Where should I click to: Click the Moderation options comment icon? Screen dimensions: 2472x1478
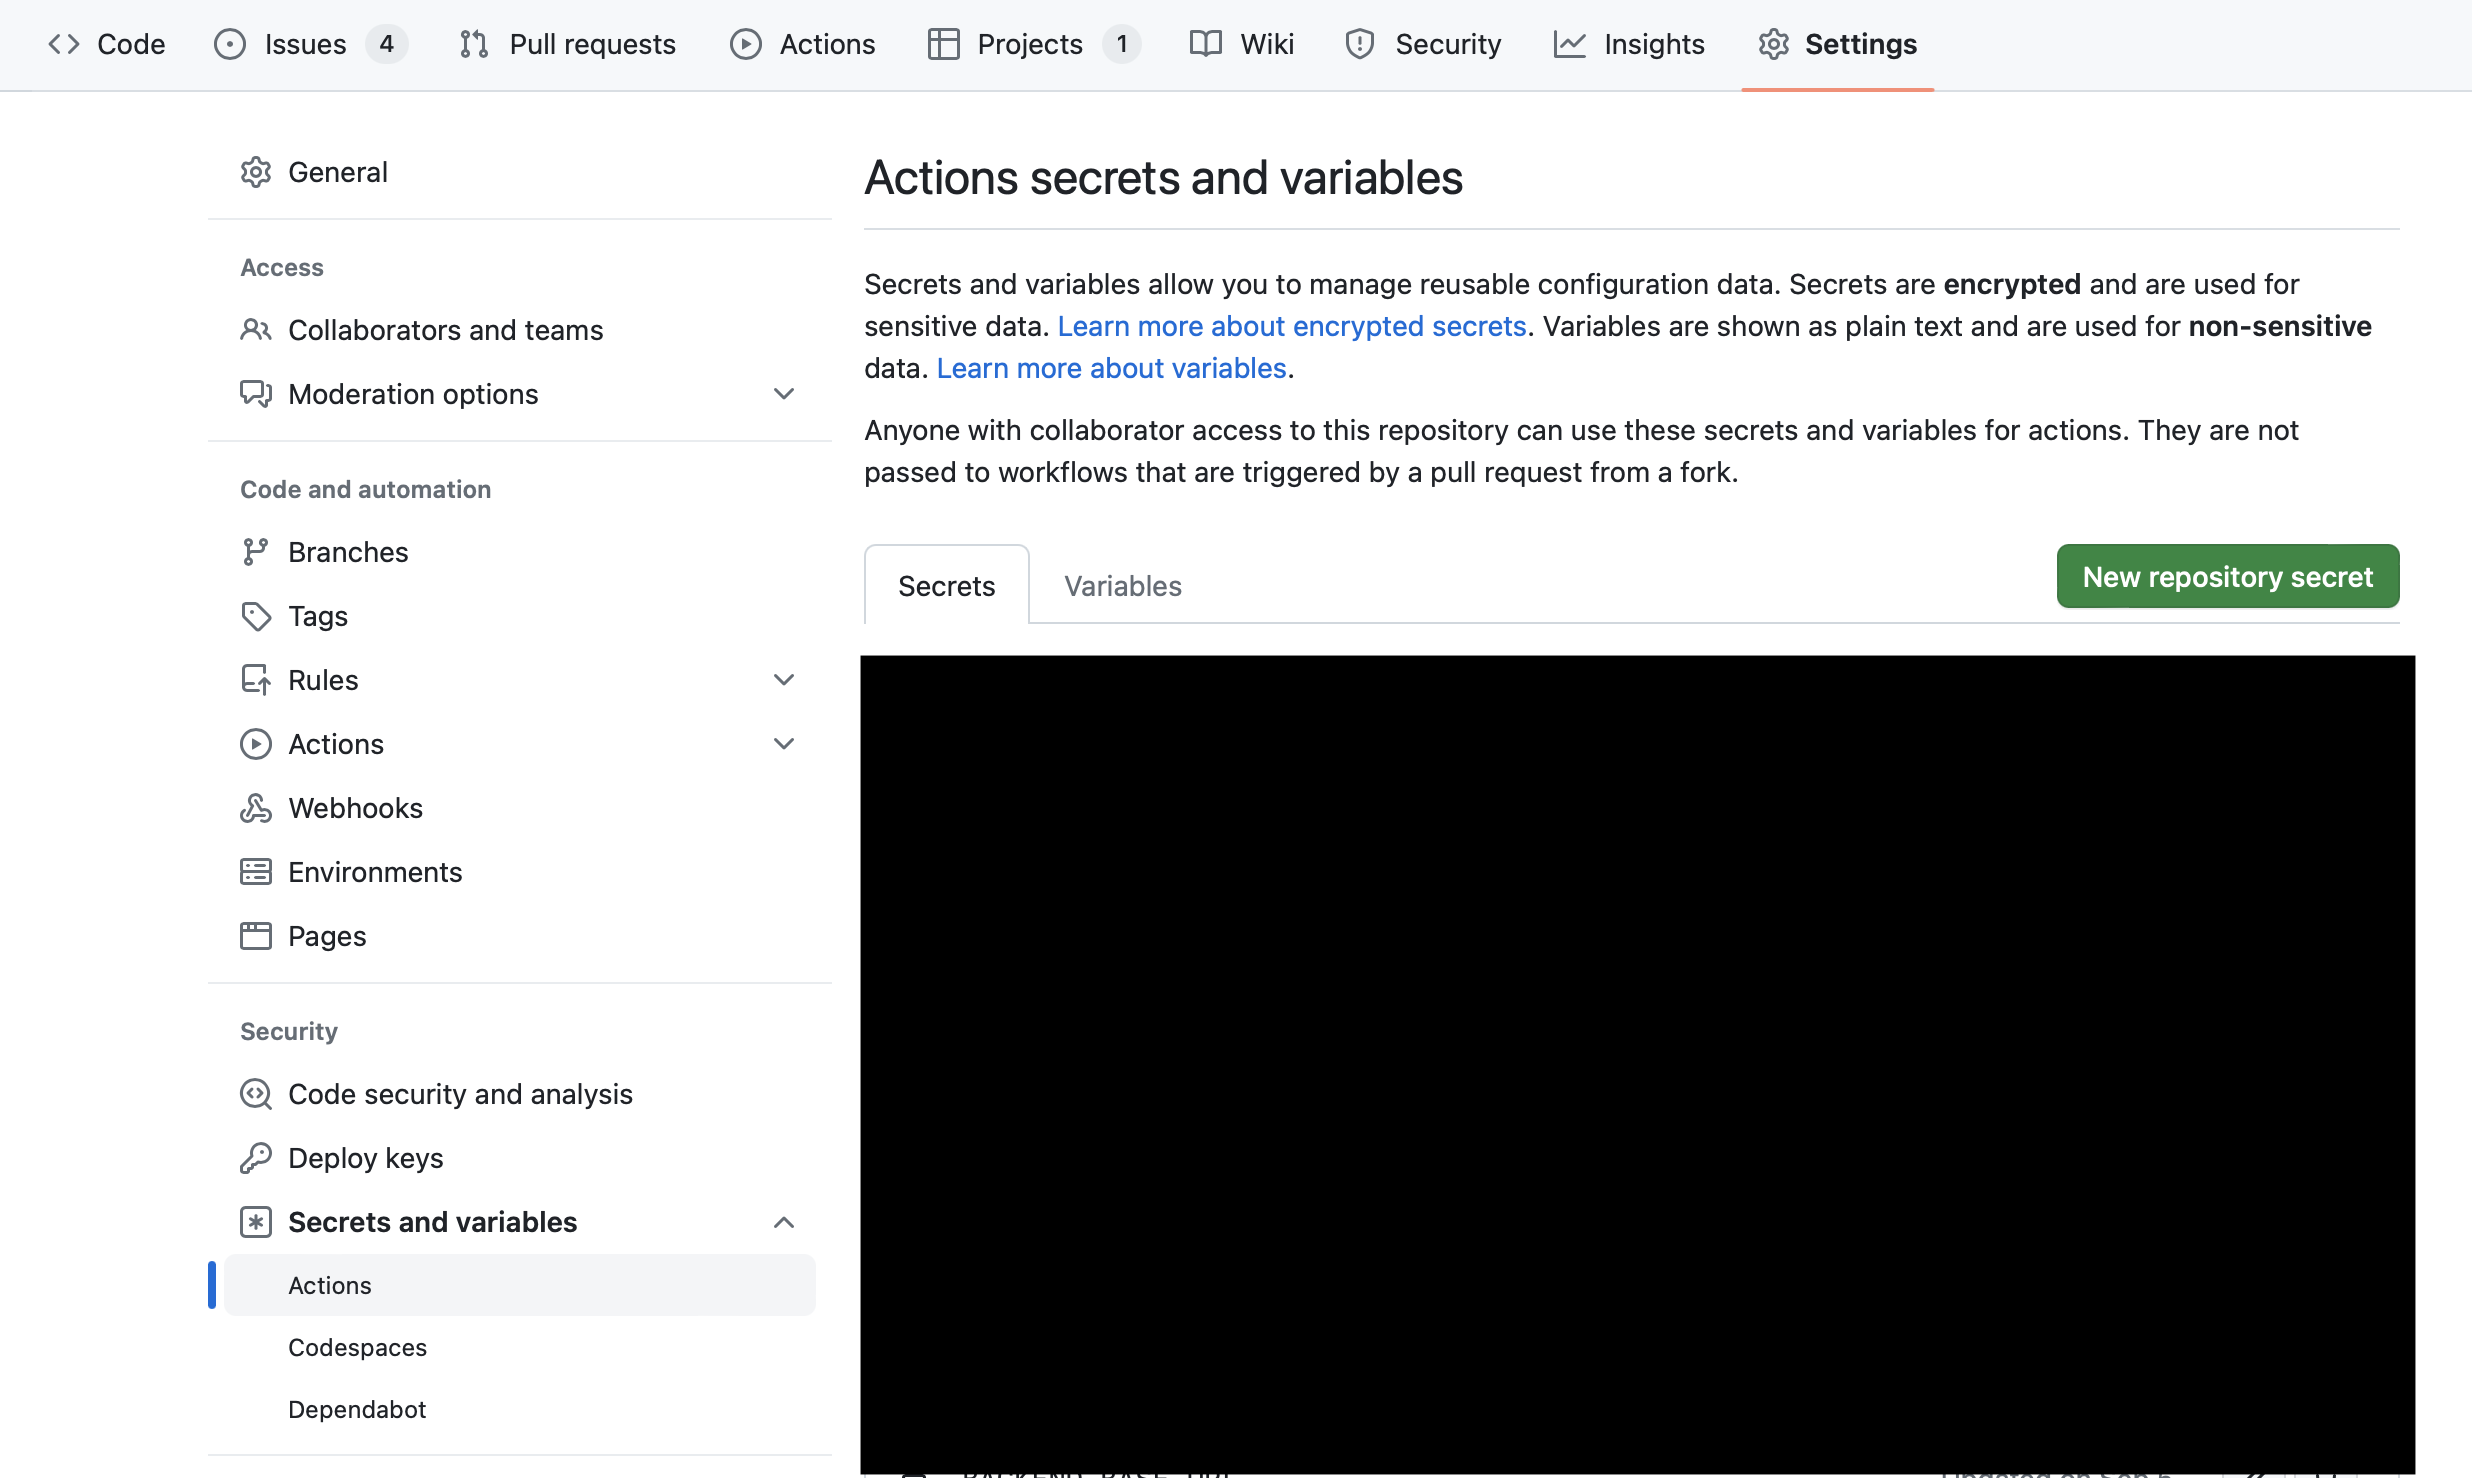coord(256,394)
